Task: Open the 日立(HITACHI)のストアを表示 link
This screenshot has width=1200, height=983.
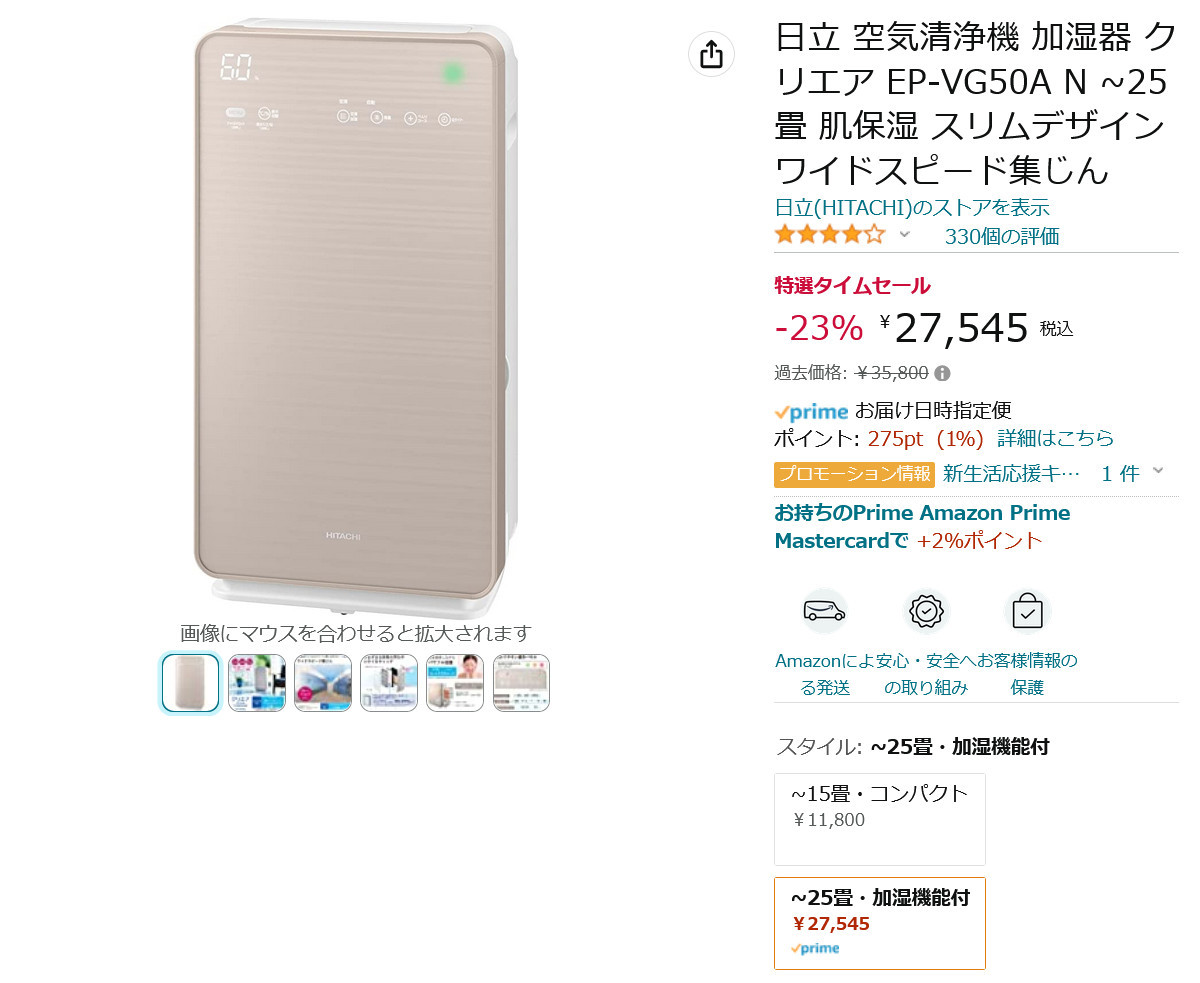Action: pyautogui.click(x=912, y=208)
